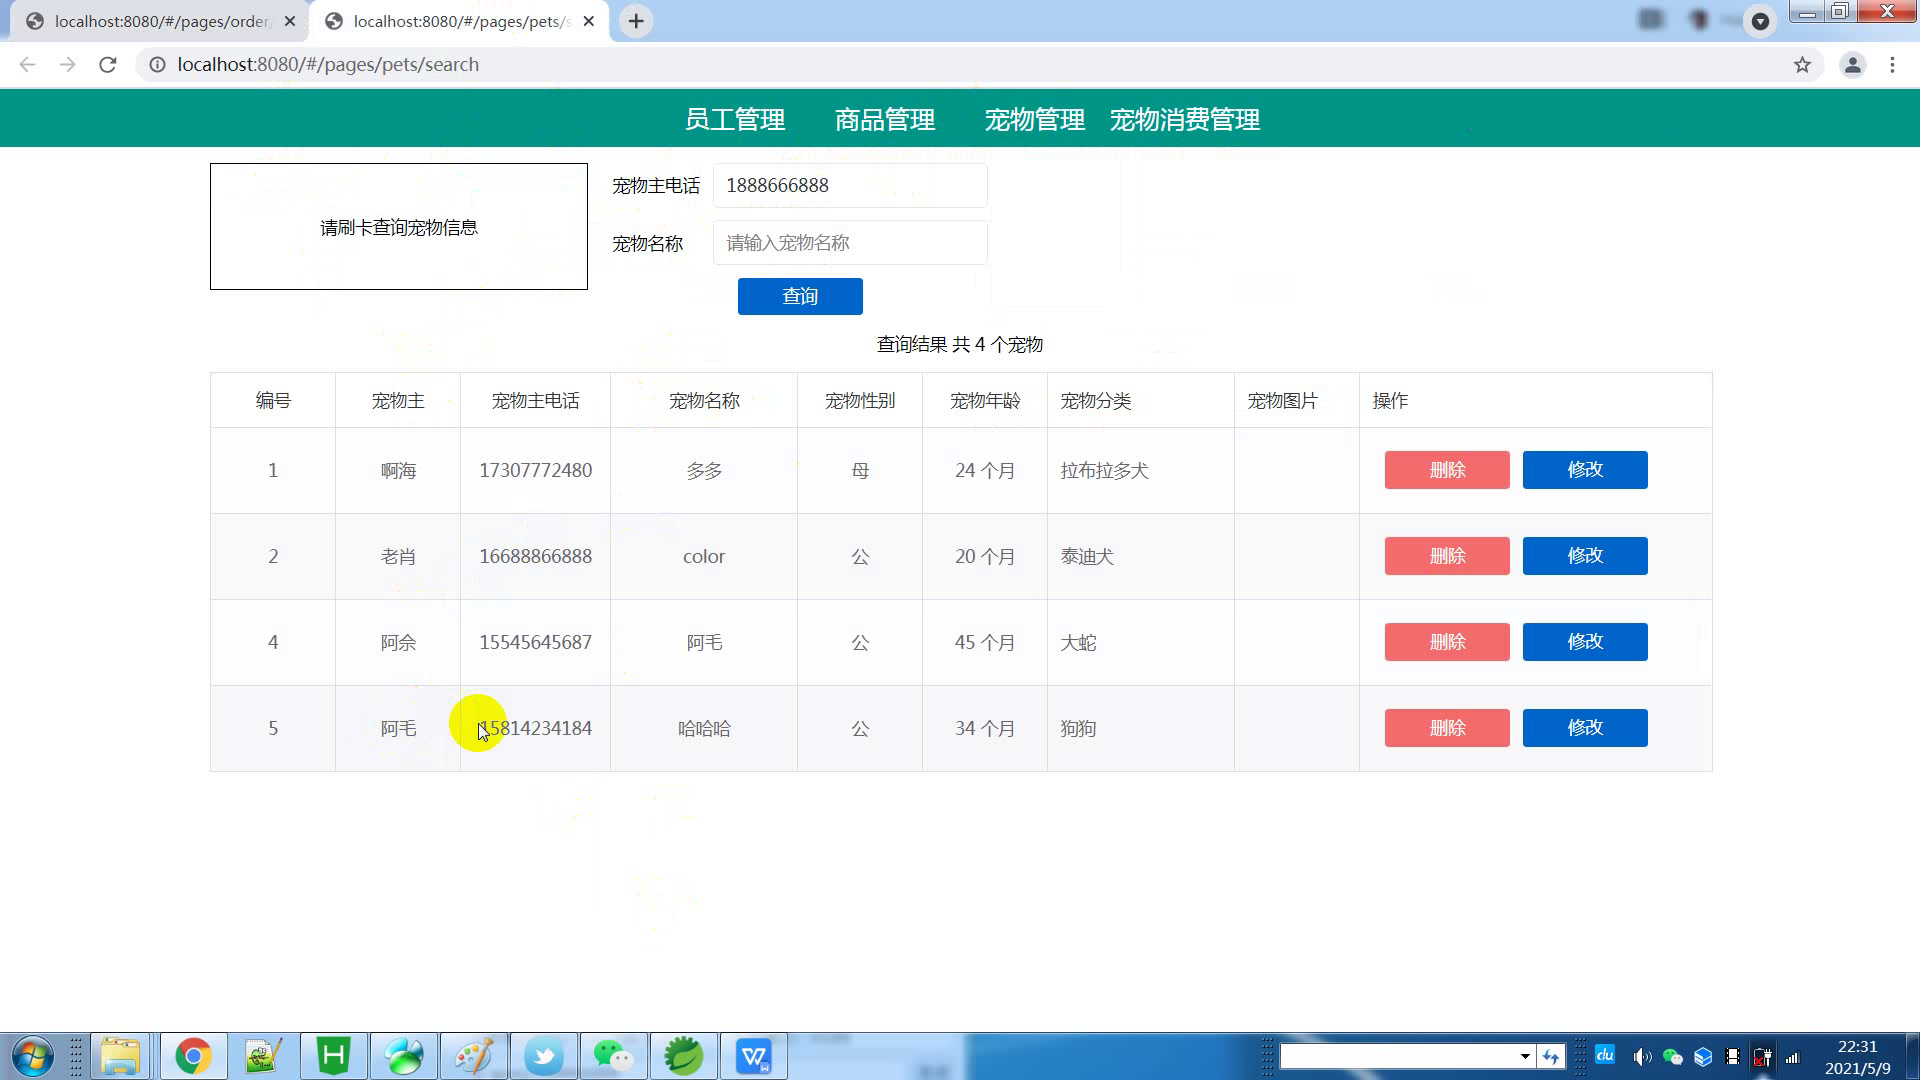Focus the 宠物名称 input field

tap(850, 243)
